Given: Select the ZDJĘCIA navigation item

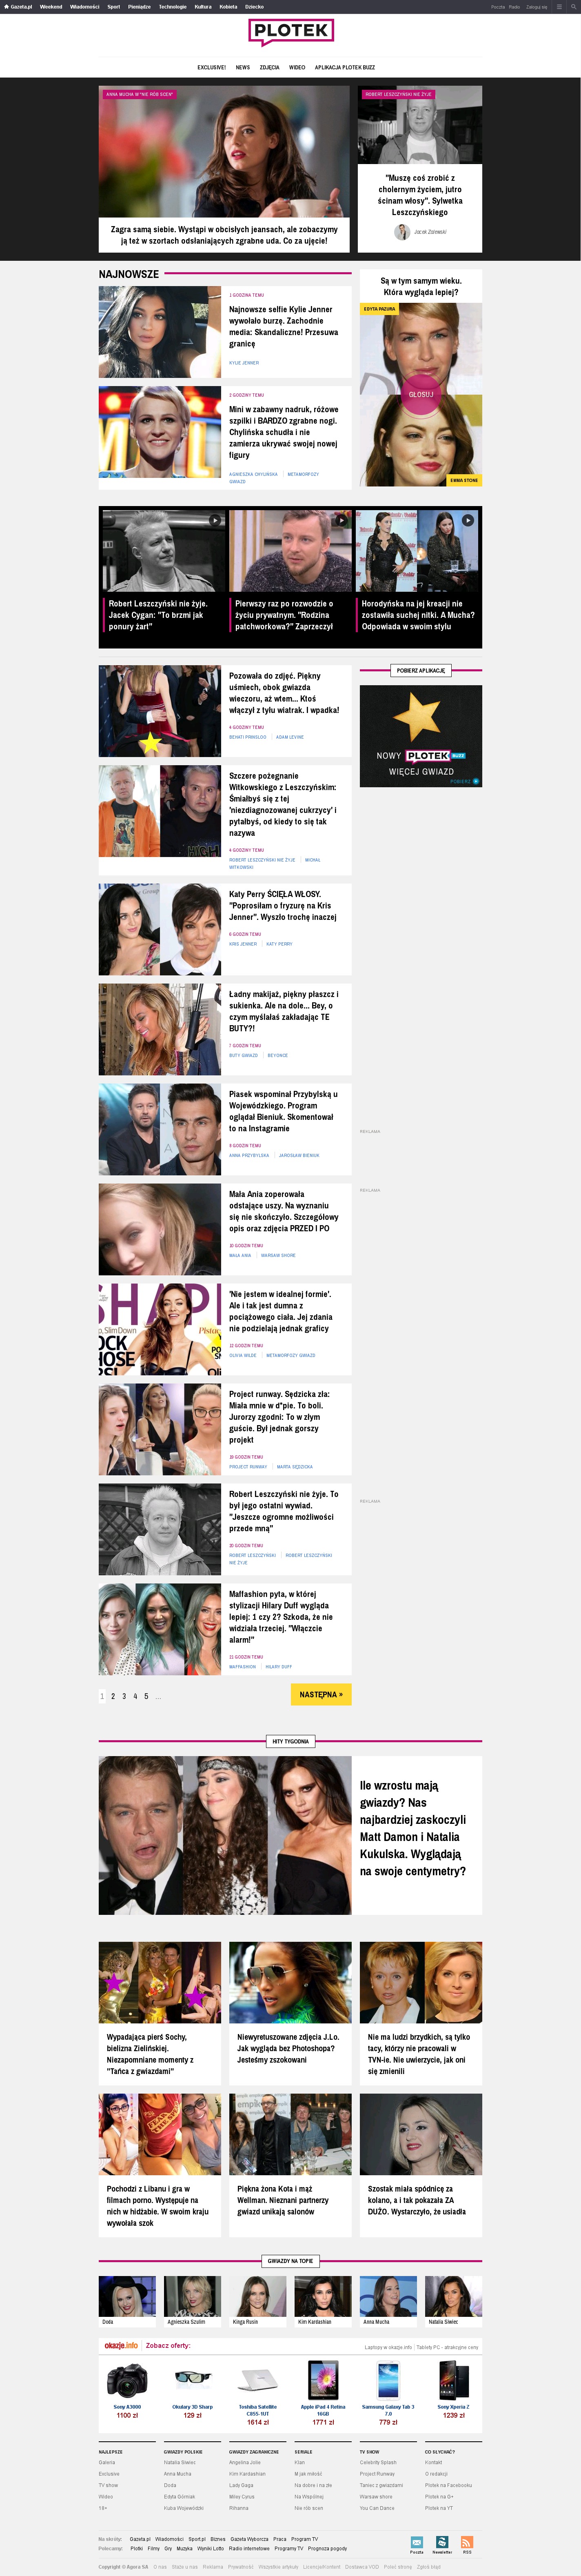Looking at the screenshot, I should click(269, 67).
